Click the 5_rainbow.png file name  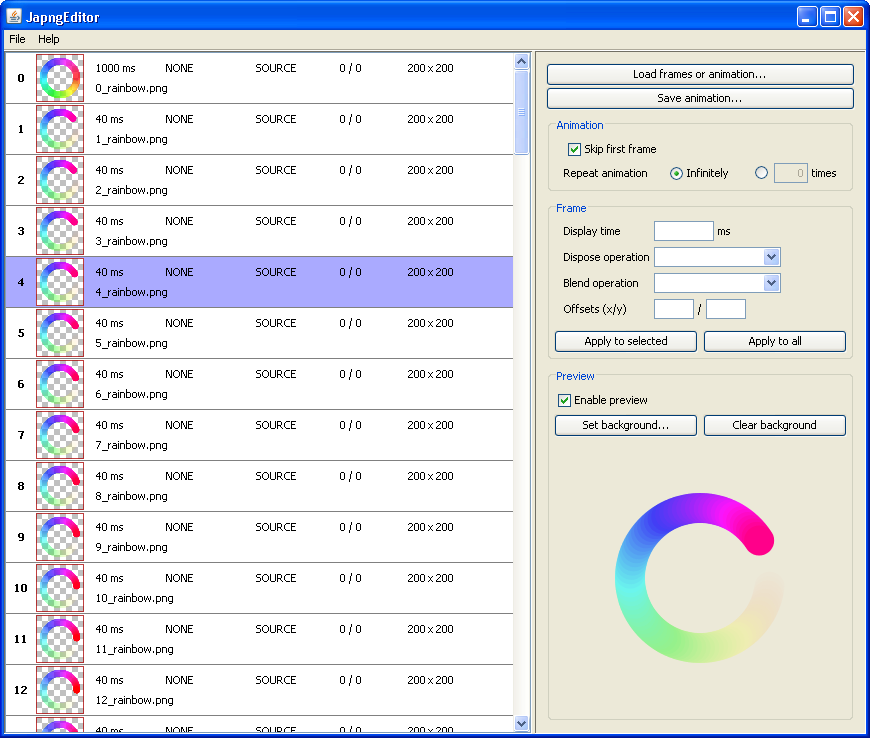point(131,343)
